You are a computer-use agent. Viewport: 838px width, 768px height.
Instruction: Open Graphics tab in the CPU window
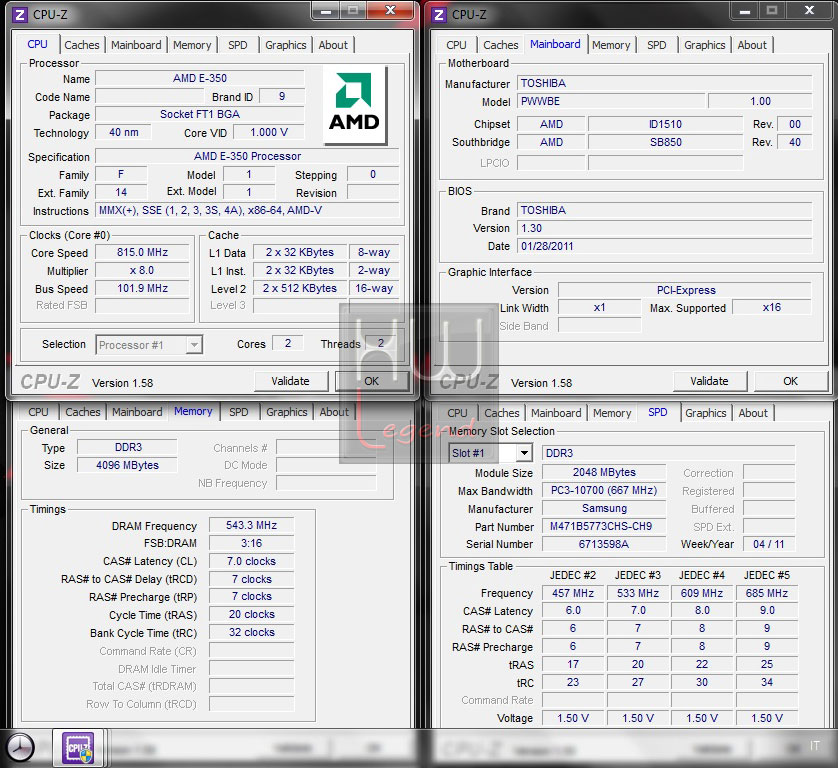click(286, 45)
